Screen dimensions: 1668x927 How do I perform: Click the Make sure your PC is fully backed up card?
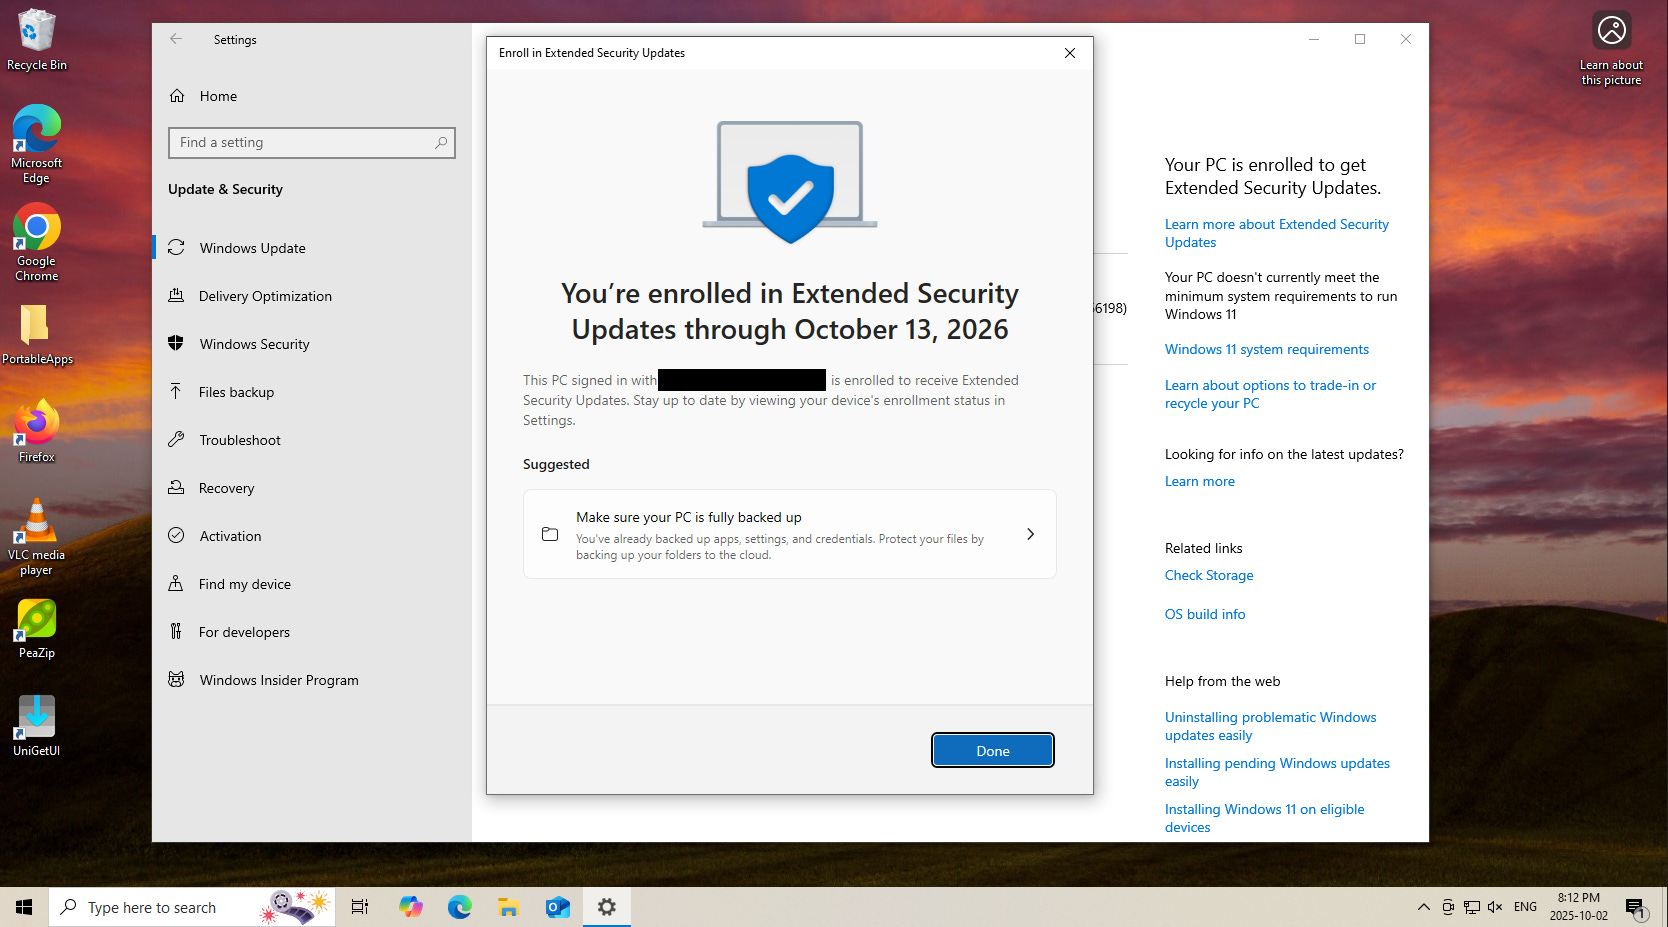coord(789,534)
